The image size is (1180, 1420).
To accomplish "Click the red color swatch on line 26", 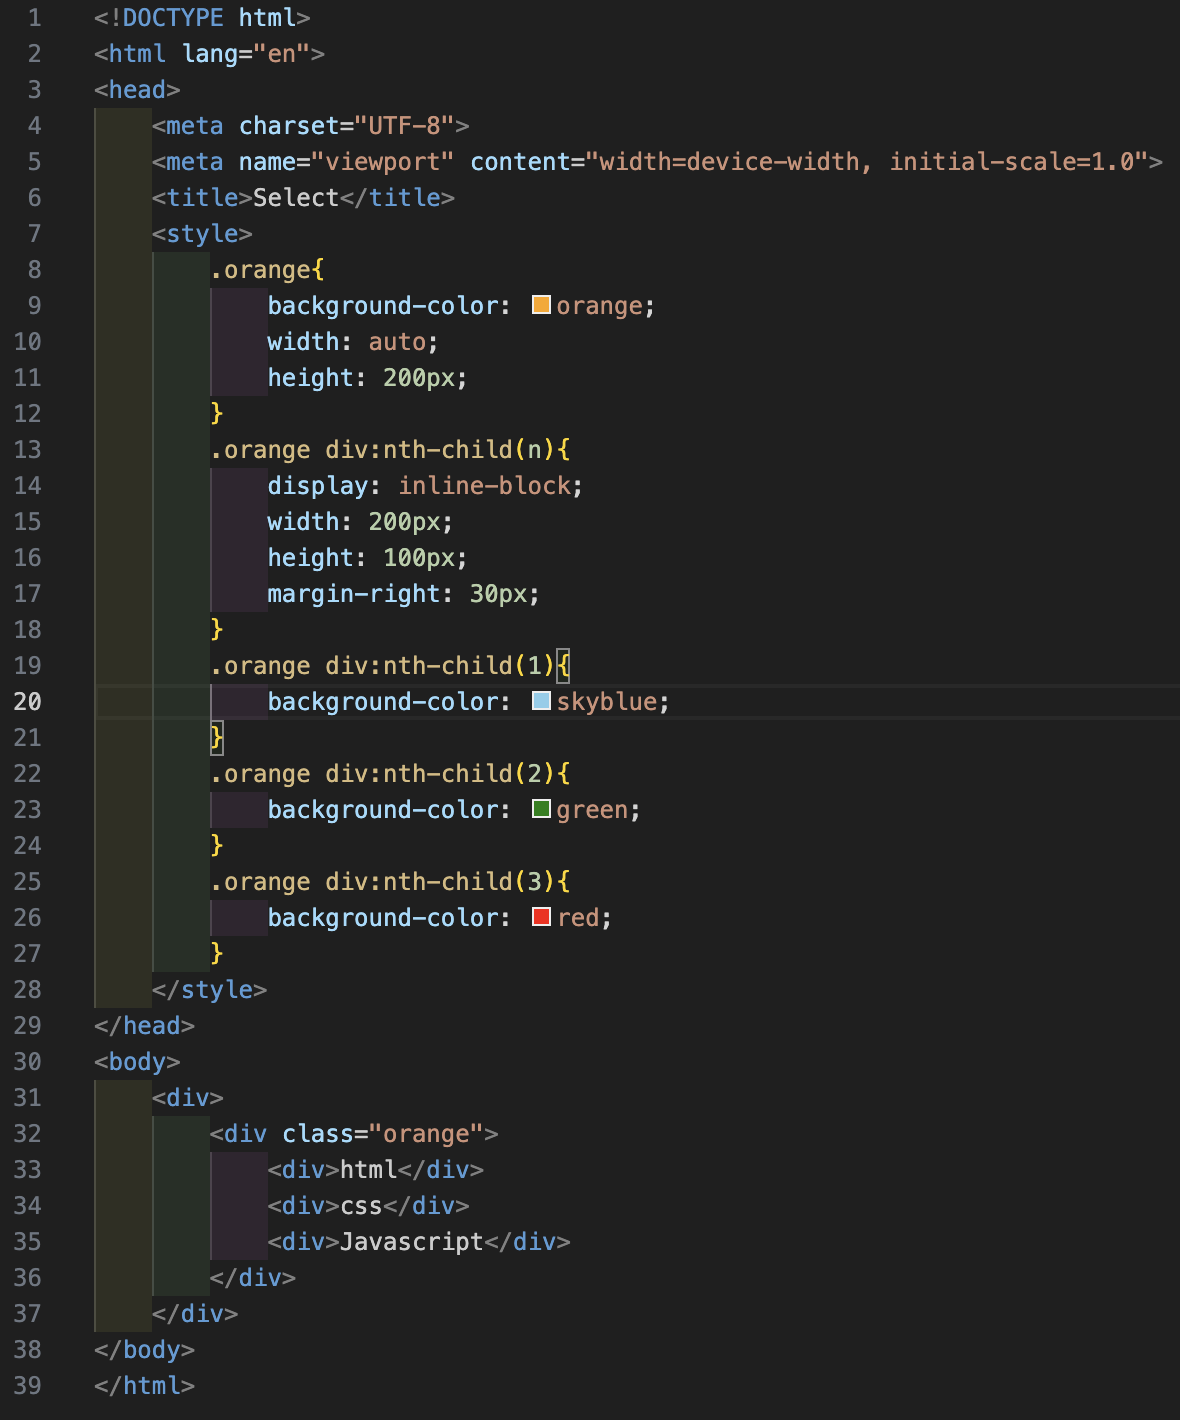I will pos(541,917).
